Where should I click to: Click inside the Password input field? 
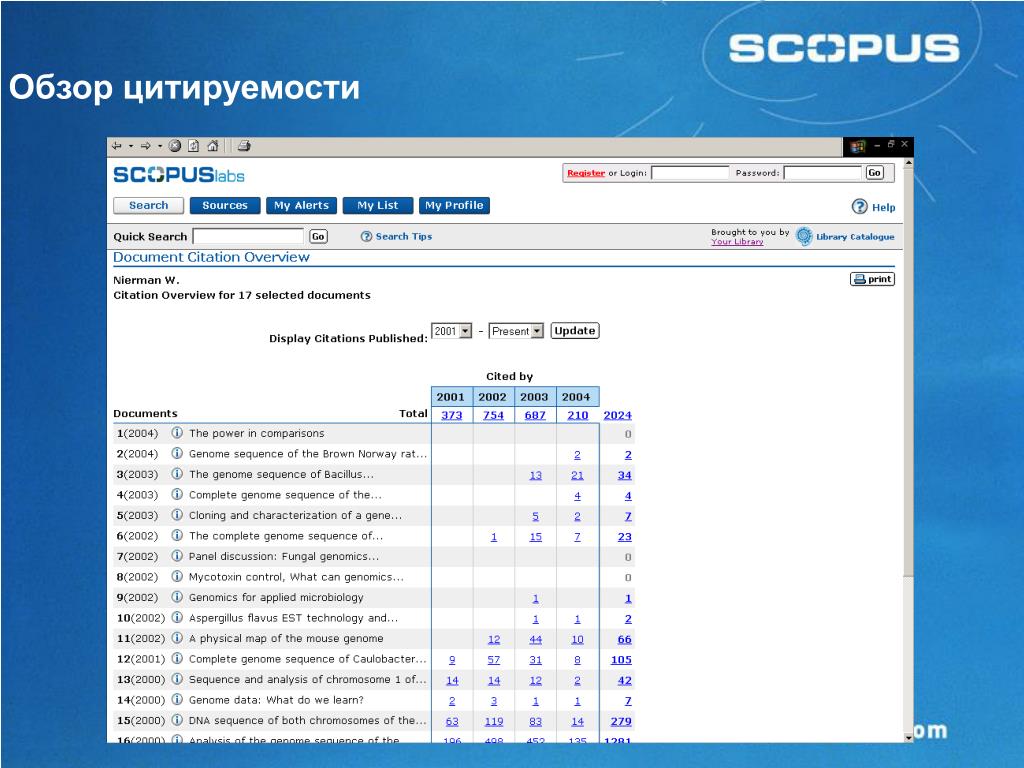coord(822,172)
